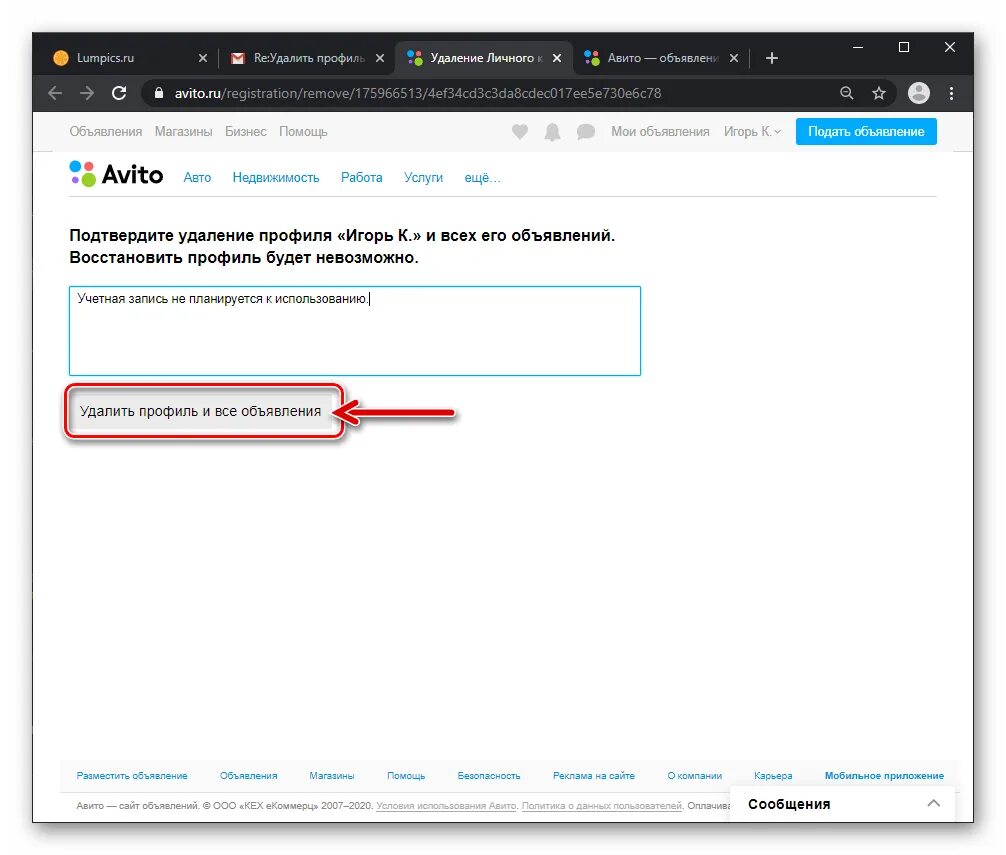Open messages chat bubble icon
This screenshot has height=855, width=1006.
[x=586, y=131]
